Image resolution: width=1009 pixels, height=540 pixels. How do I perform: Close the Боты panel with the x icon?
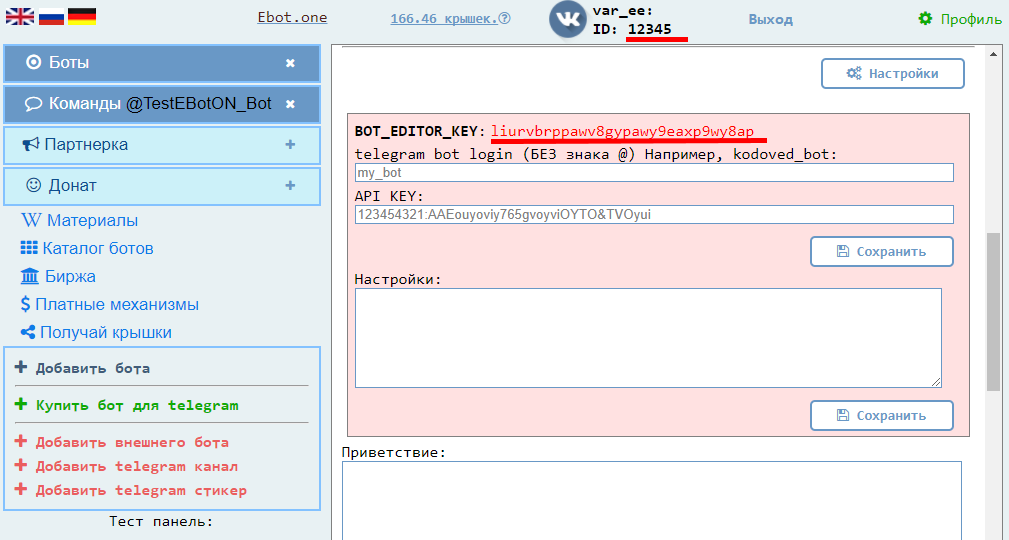(290, 63)
